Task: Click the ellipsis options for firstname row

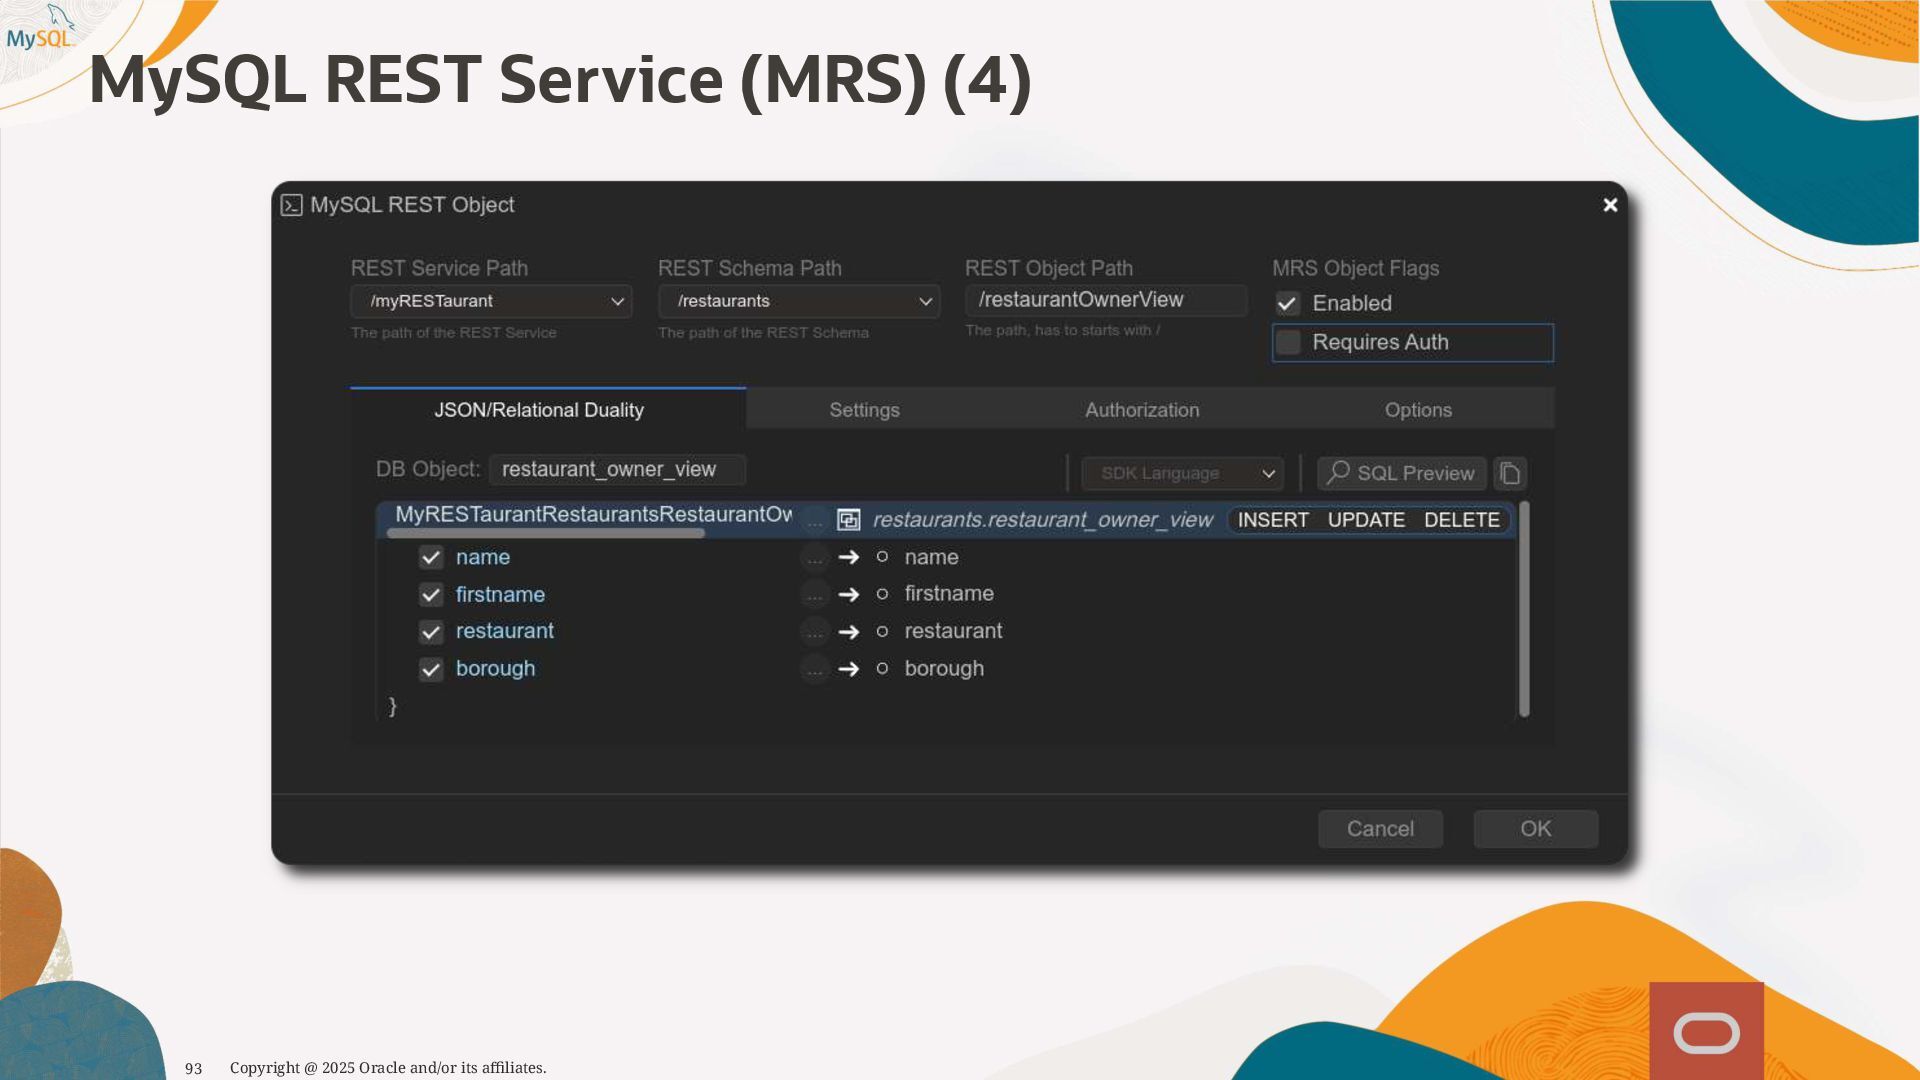Action: tap(815, 595)
